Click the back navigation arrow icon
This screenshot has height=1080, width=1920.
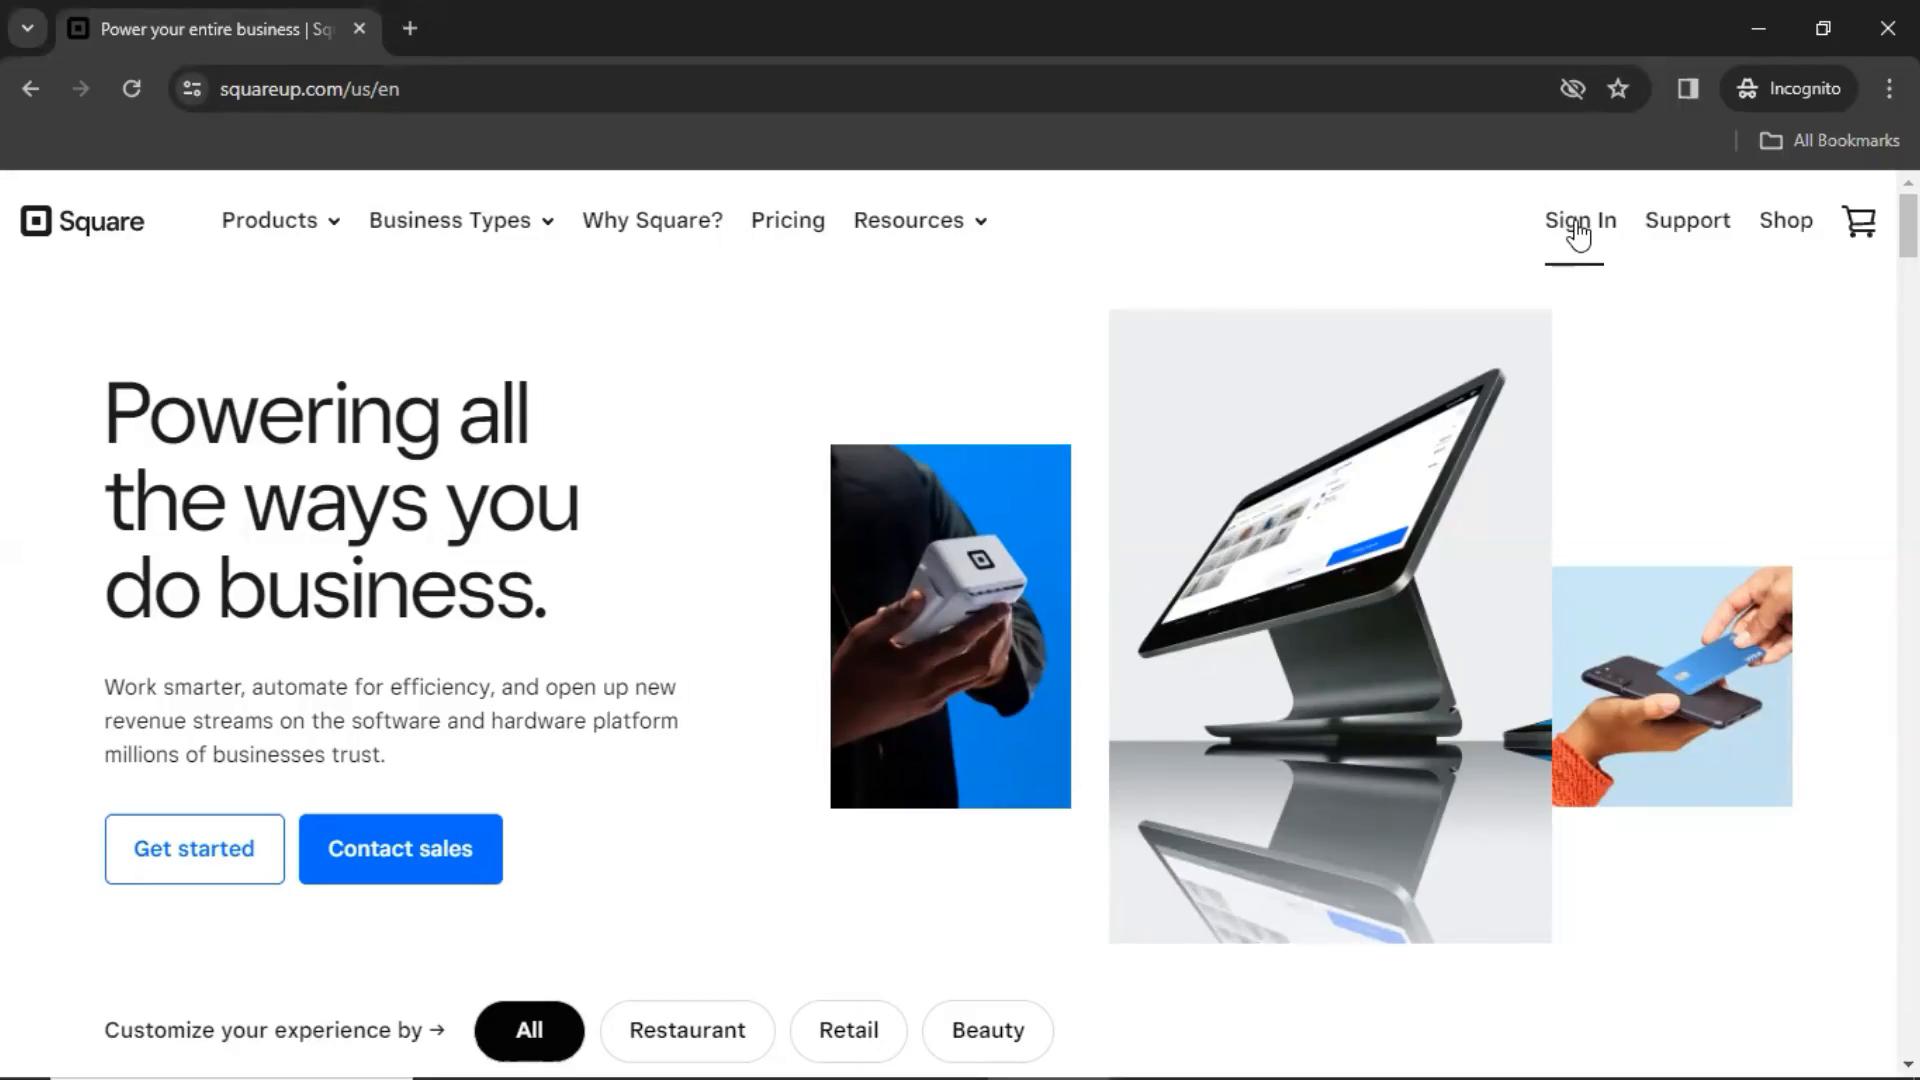click(30, 88)
